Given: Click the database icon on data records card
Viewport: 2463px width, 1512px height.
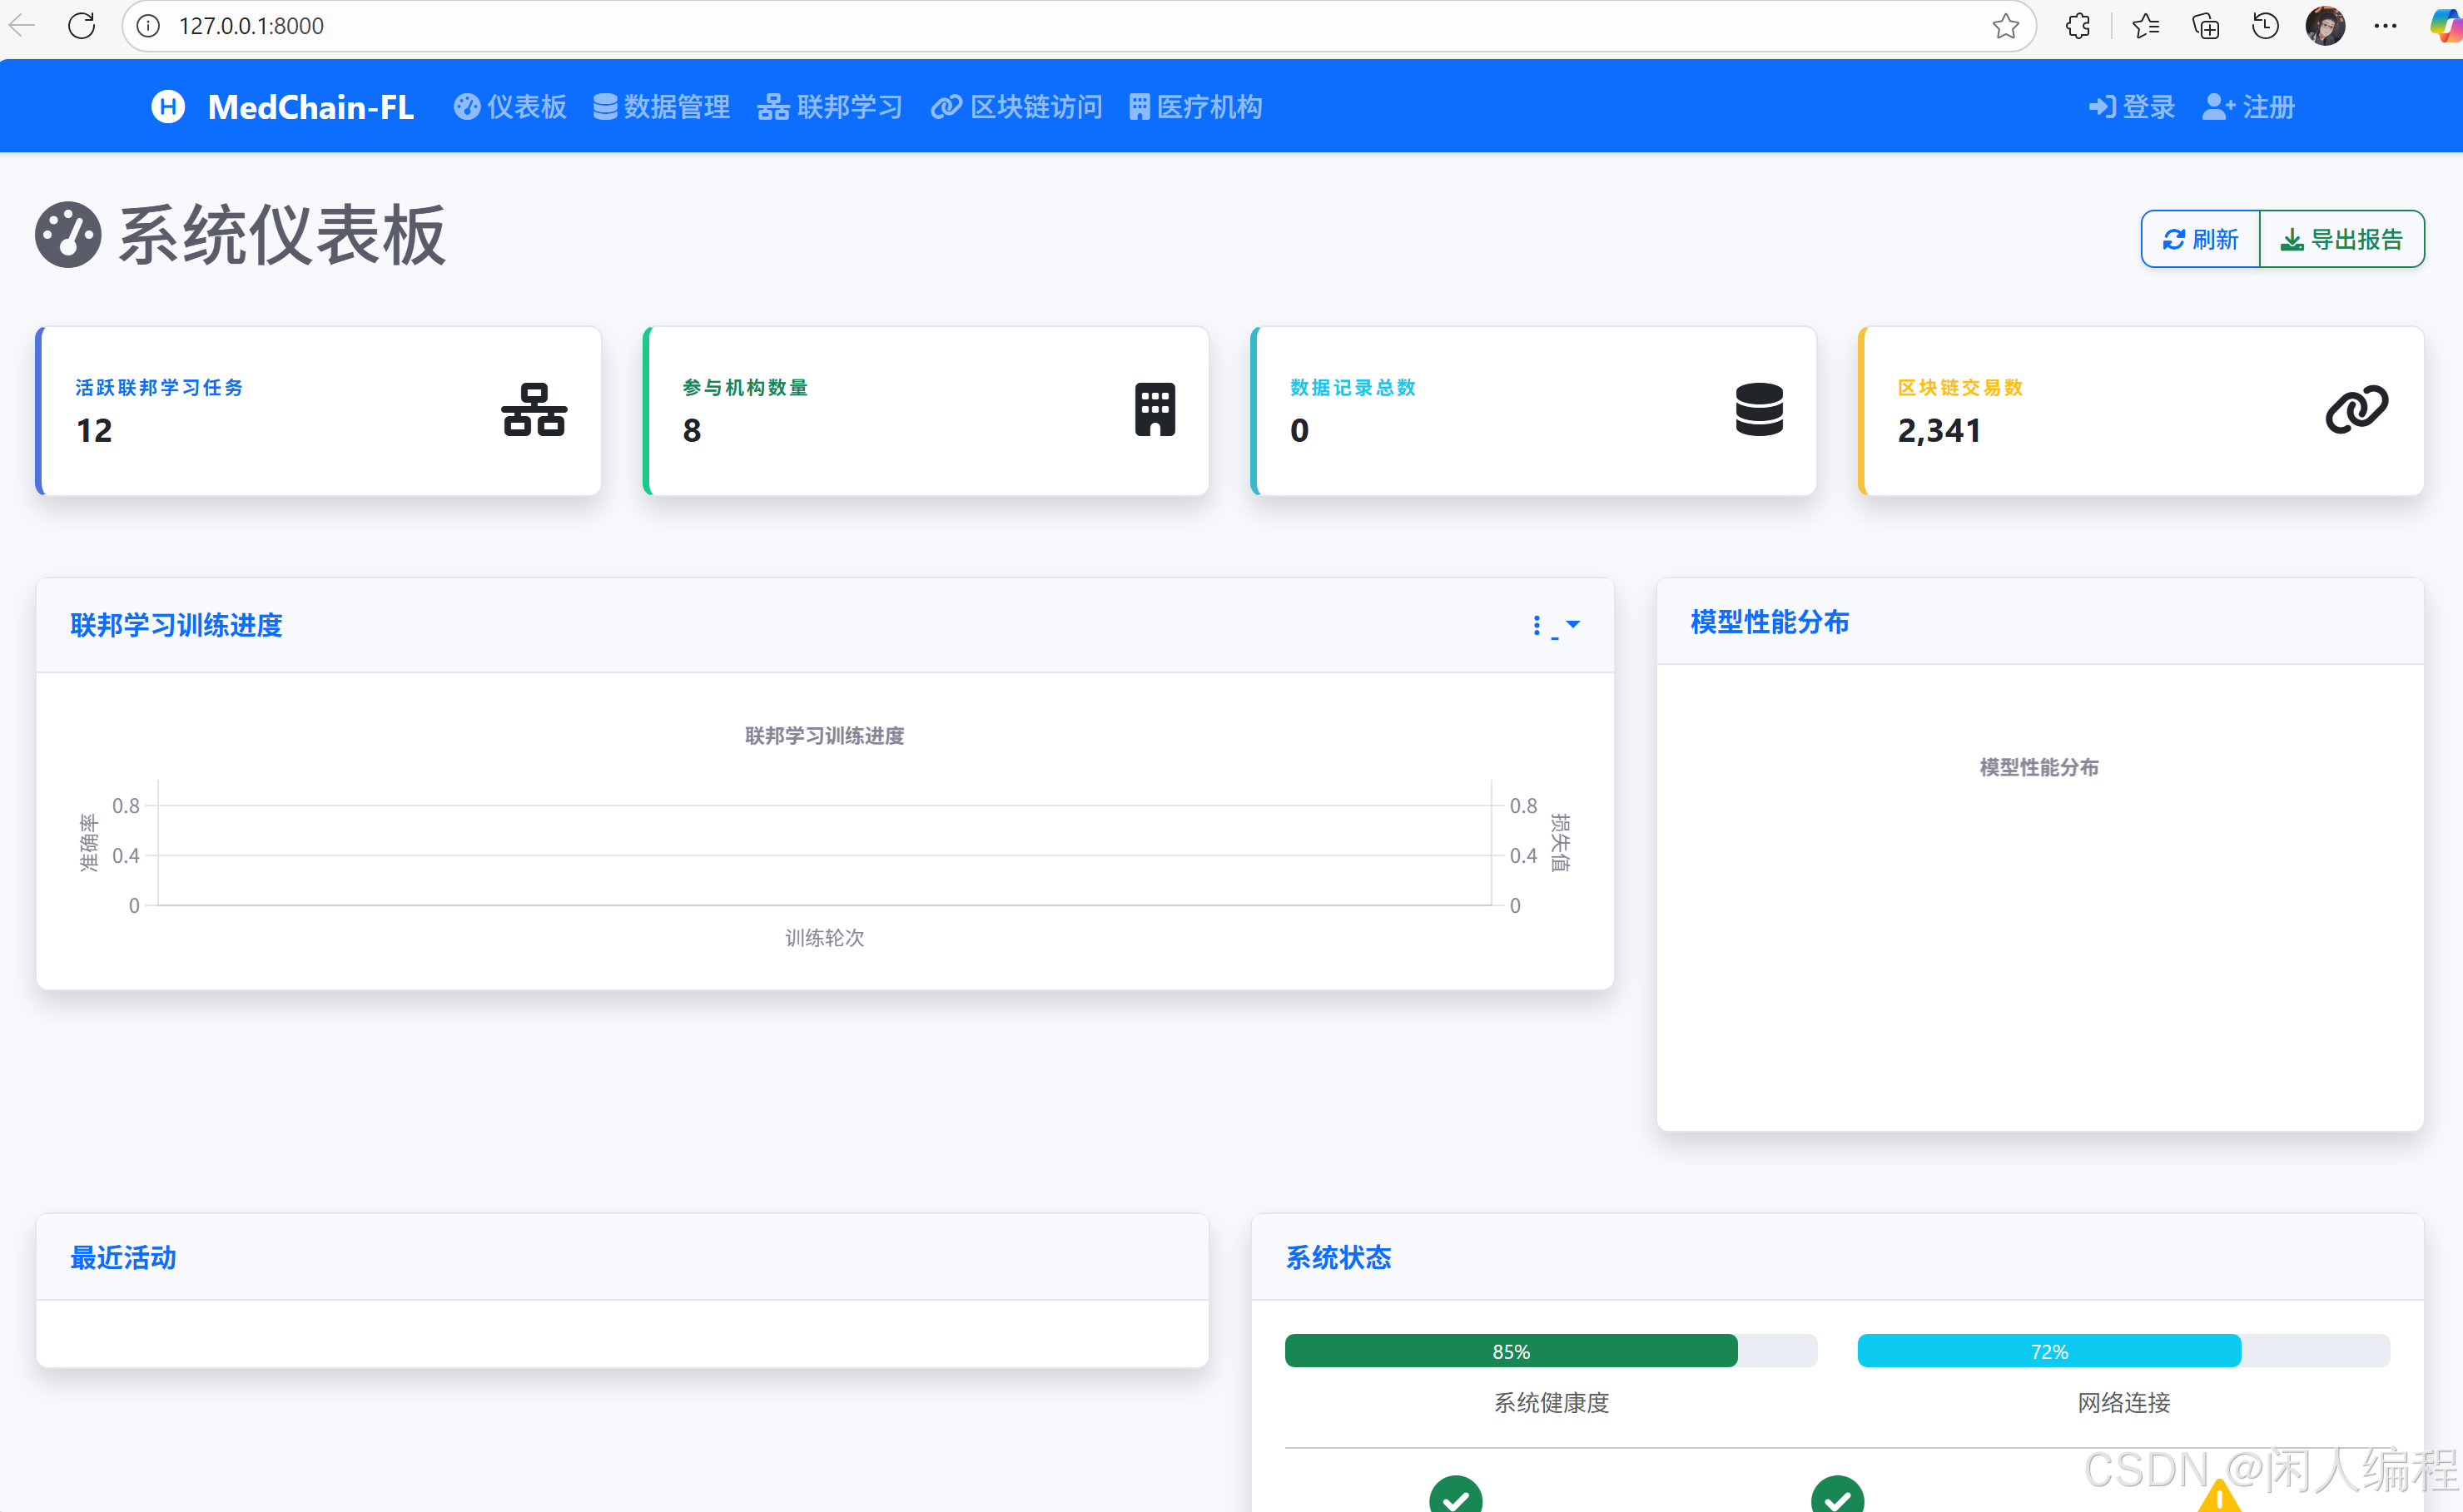Looking at the screenshot, I should tap(1759, 410).
